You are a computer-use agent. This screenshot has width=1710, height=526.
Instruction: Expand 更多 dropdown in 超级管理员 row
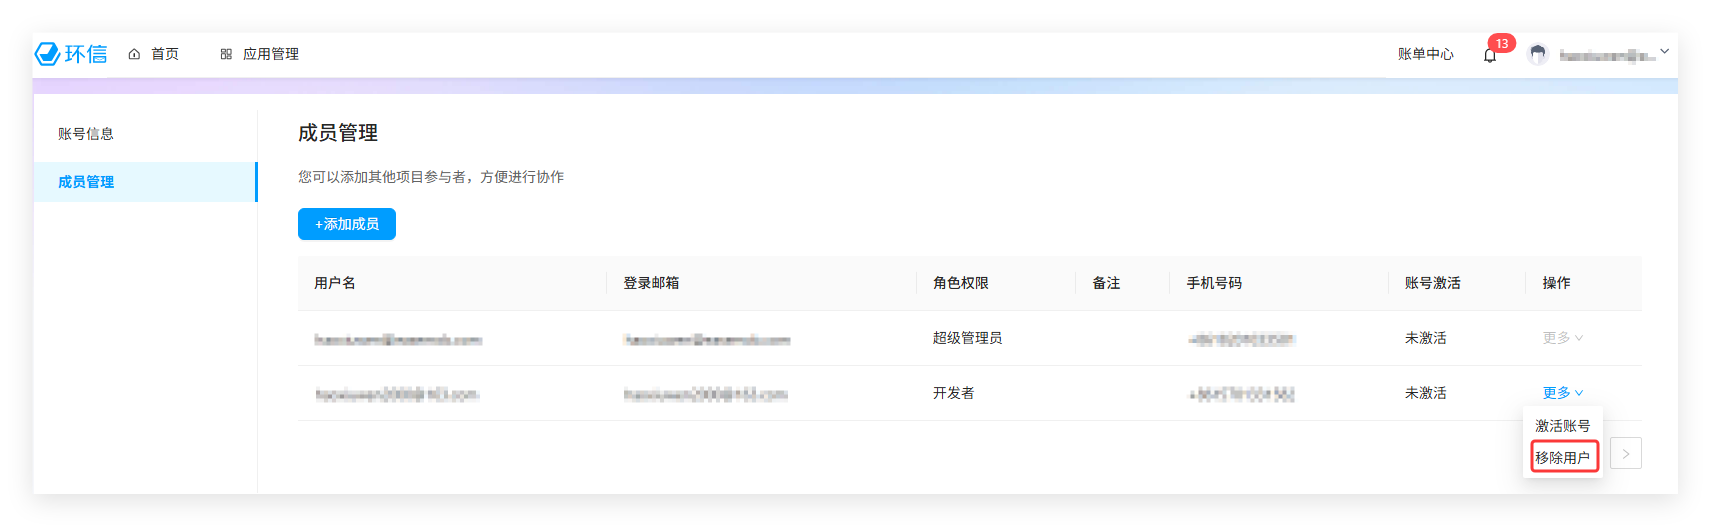point(1562,338)
